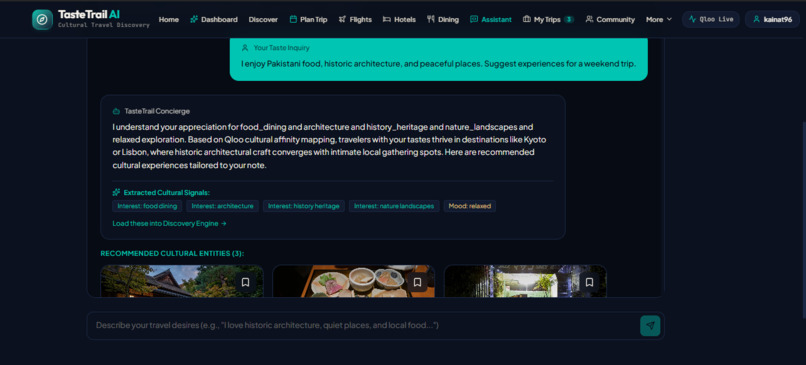Bookmark the second food dish card
The width and height of the screenshot is (806, 365).
(x=417, y=282)
